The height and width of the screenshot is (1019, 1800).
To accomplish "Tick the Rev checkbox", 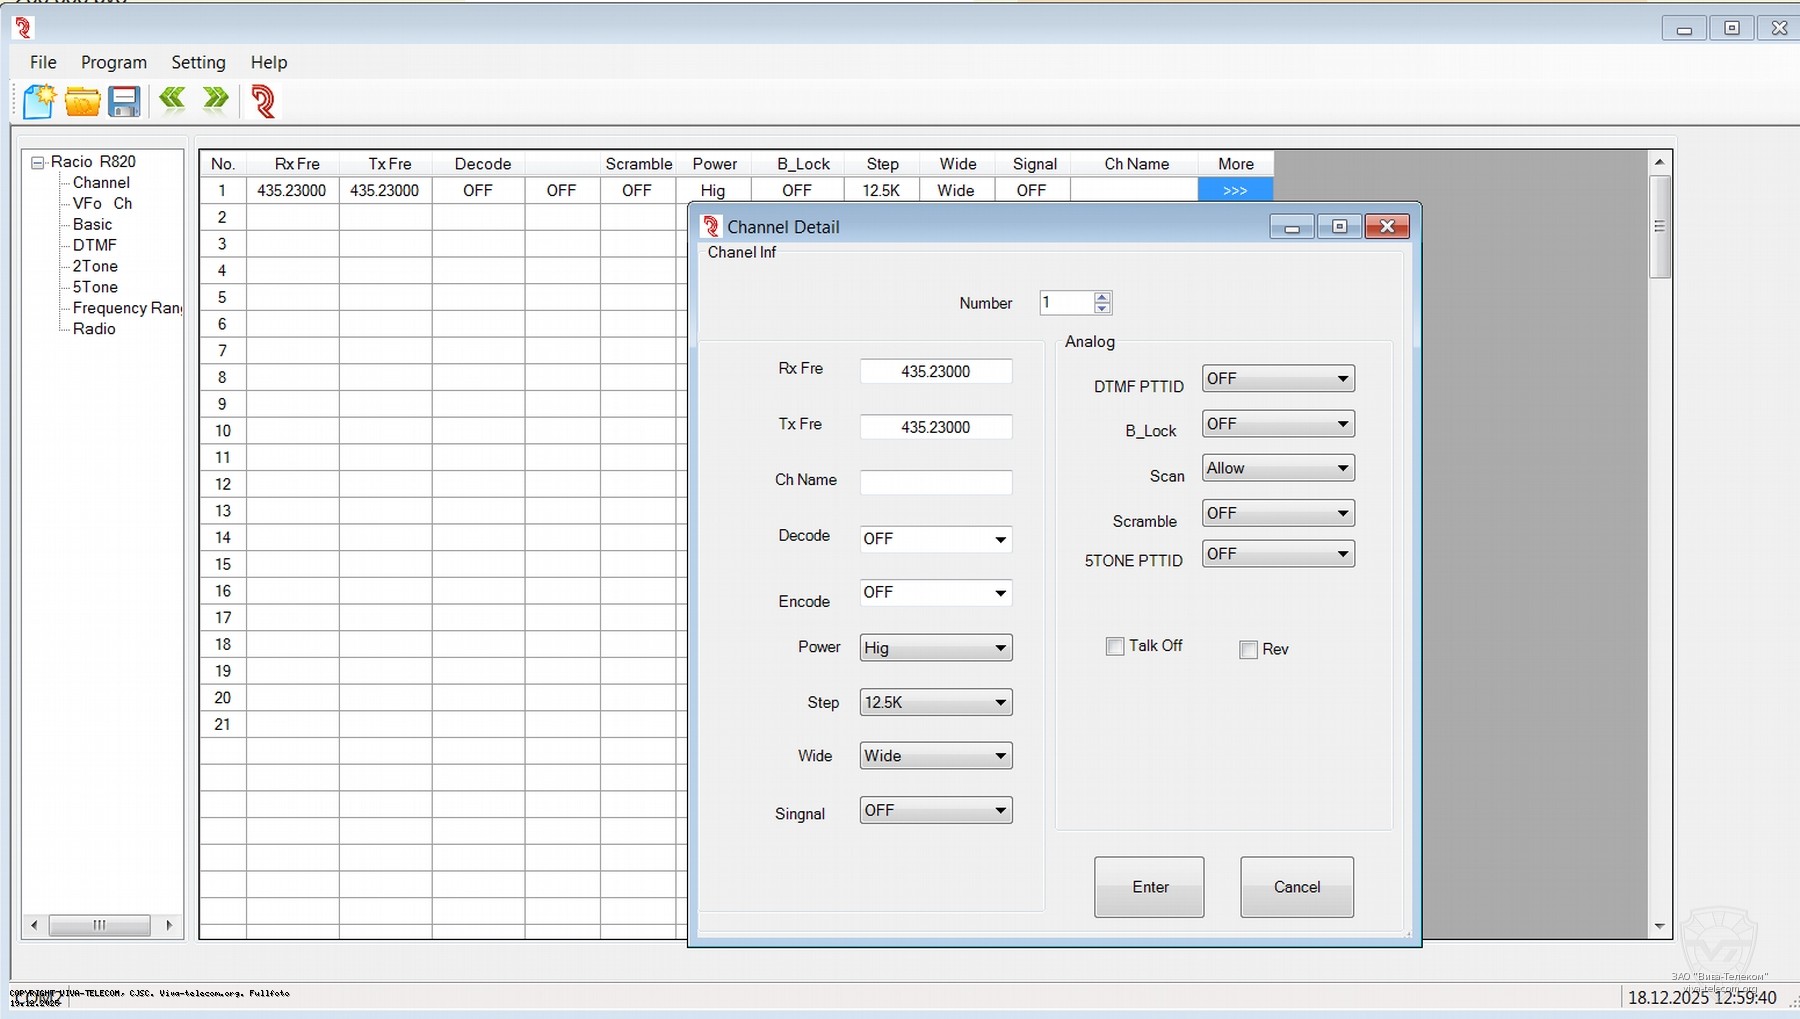I will (x=1248, y=650).
